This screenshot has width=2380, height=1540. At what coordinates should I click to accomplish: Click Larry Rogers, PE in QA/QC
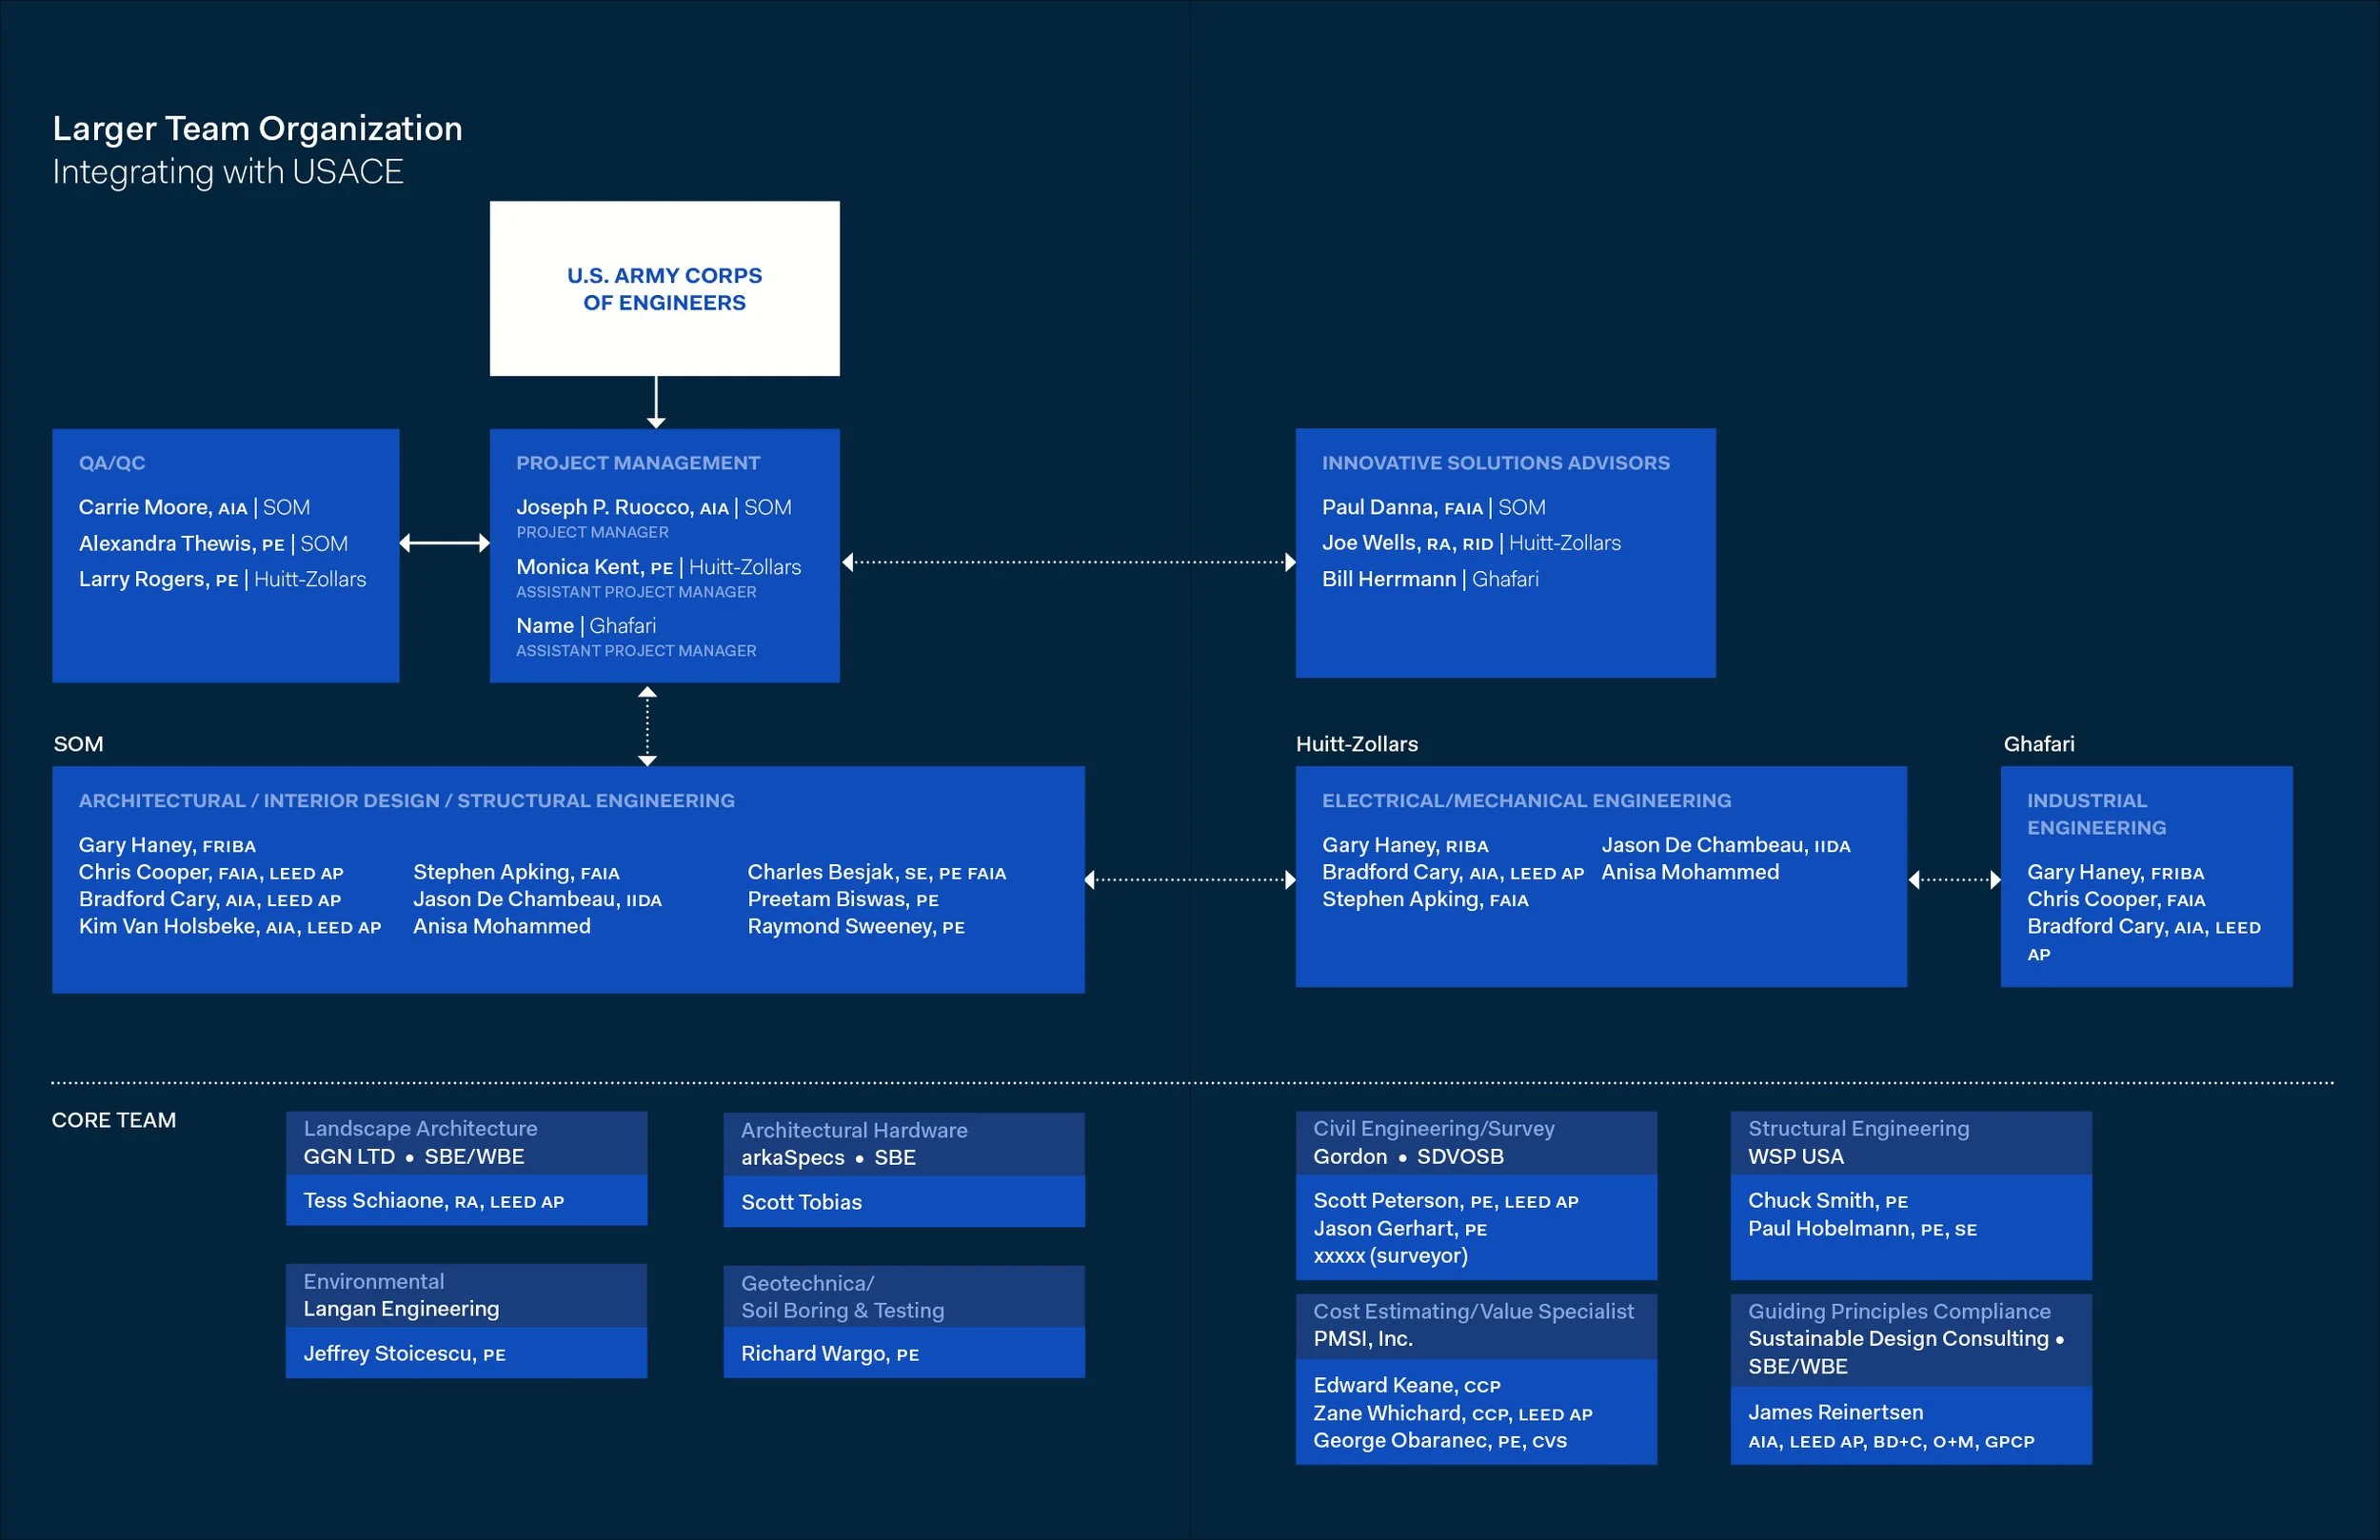click(159, 579)
